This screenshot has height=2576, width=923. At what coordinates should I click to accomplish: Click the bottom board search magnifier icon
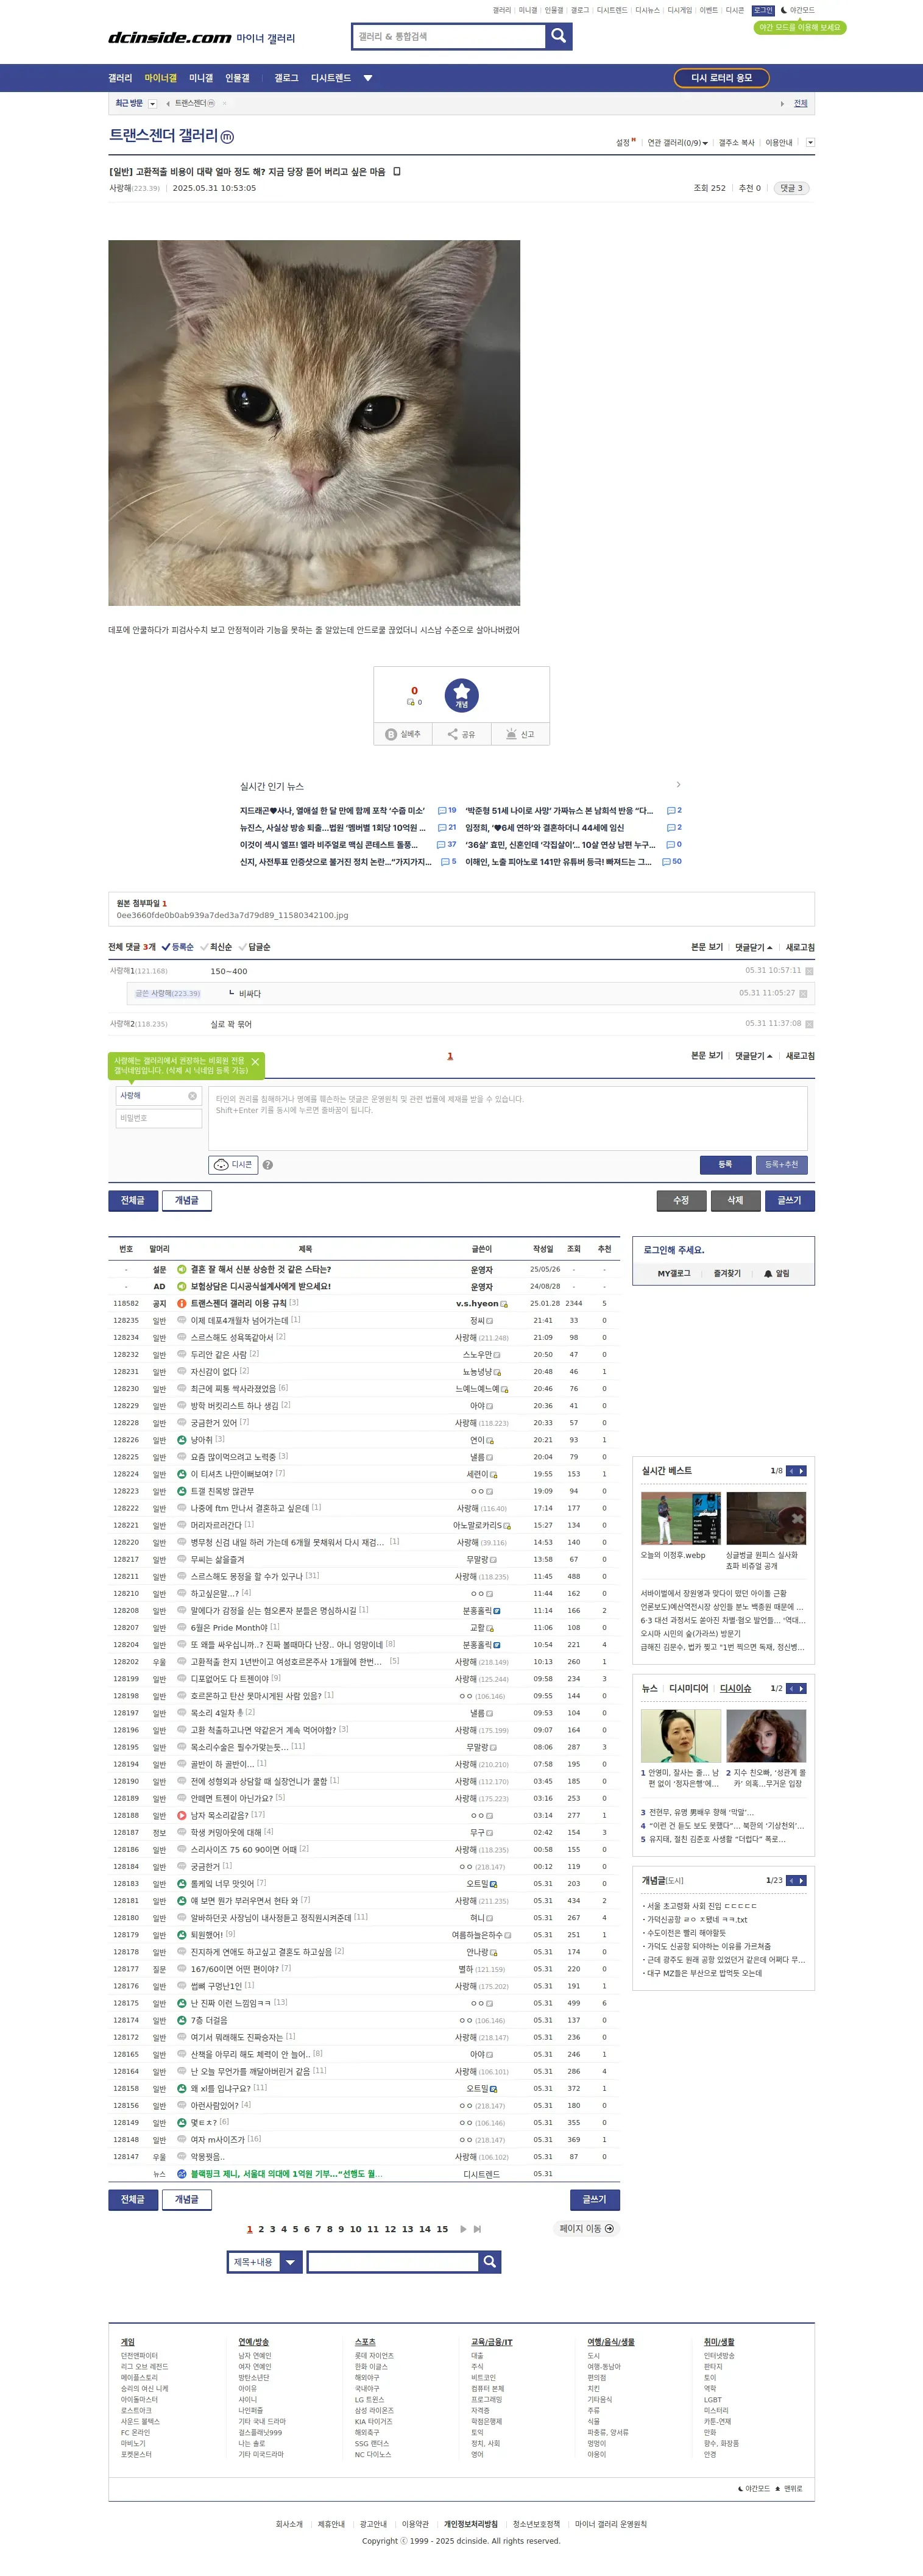tap(490, 2262)
